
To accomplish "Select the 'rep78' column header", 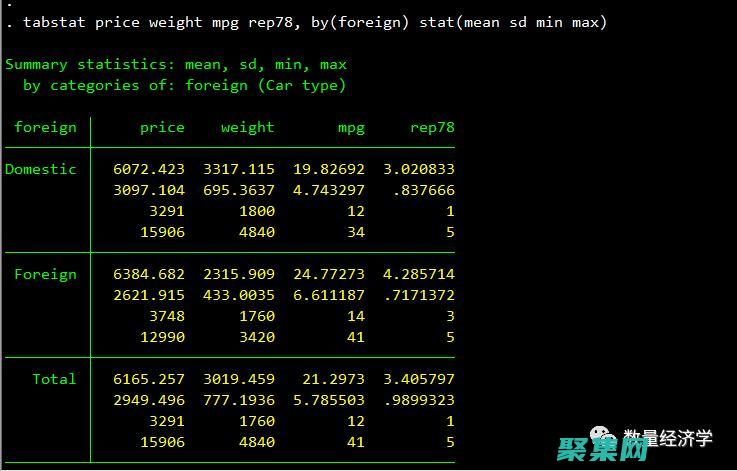I will tap(432, 127).
